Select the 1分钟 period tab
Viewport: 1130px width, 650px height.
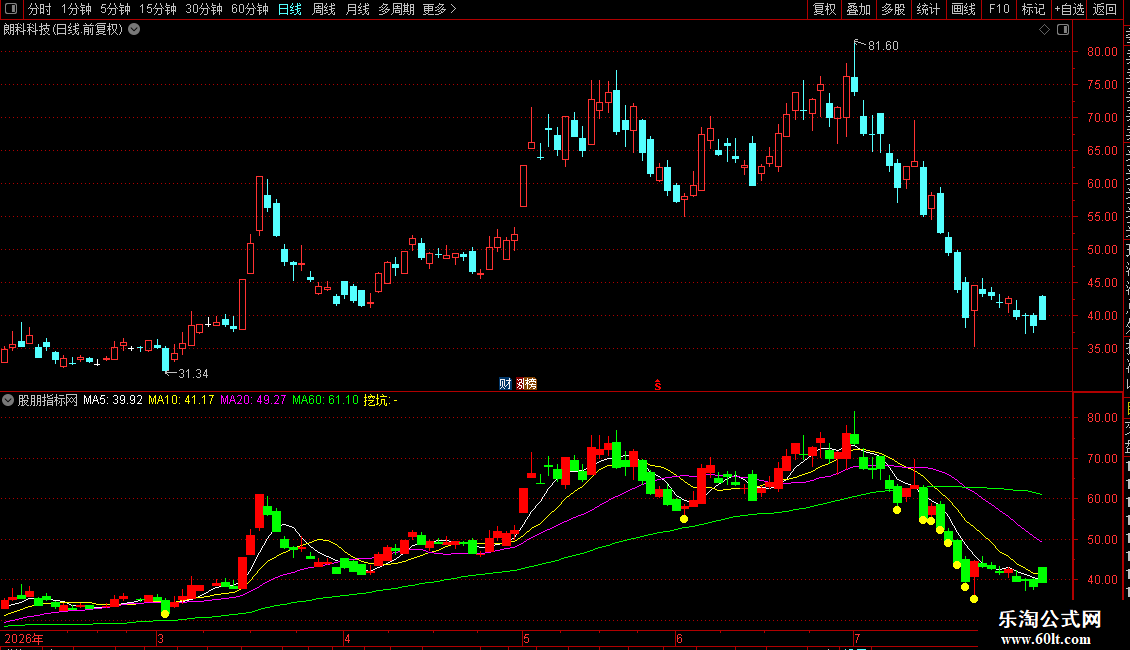point(76,9)
